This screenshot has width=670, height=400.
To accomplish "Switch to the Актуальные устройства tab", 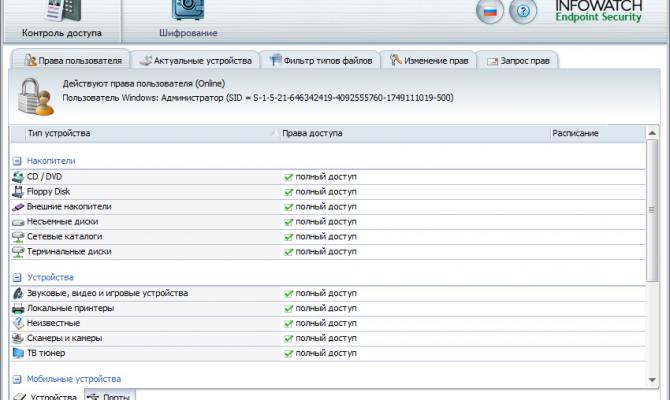I will tap(195, 61).
